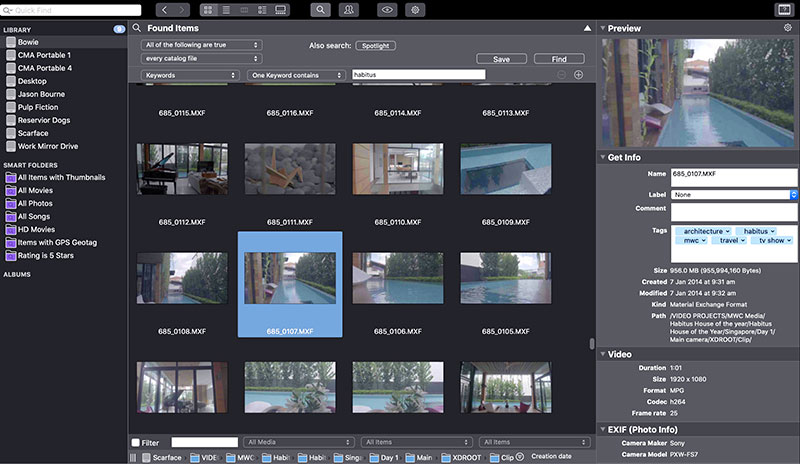Select the Jason Bourne catalog
The width and height of the screenshot is (800, 464).
point(41,94)
